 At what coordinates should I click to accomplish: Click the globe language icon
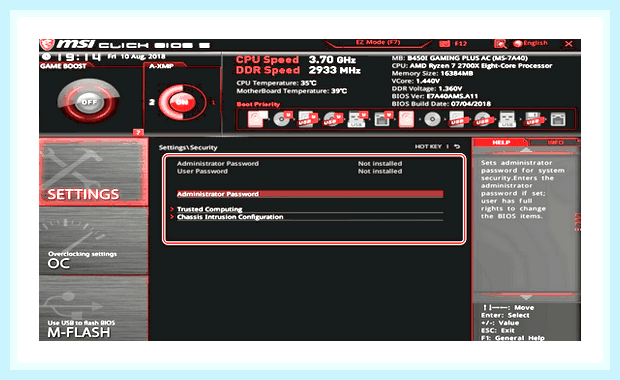(518, 43)
